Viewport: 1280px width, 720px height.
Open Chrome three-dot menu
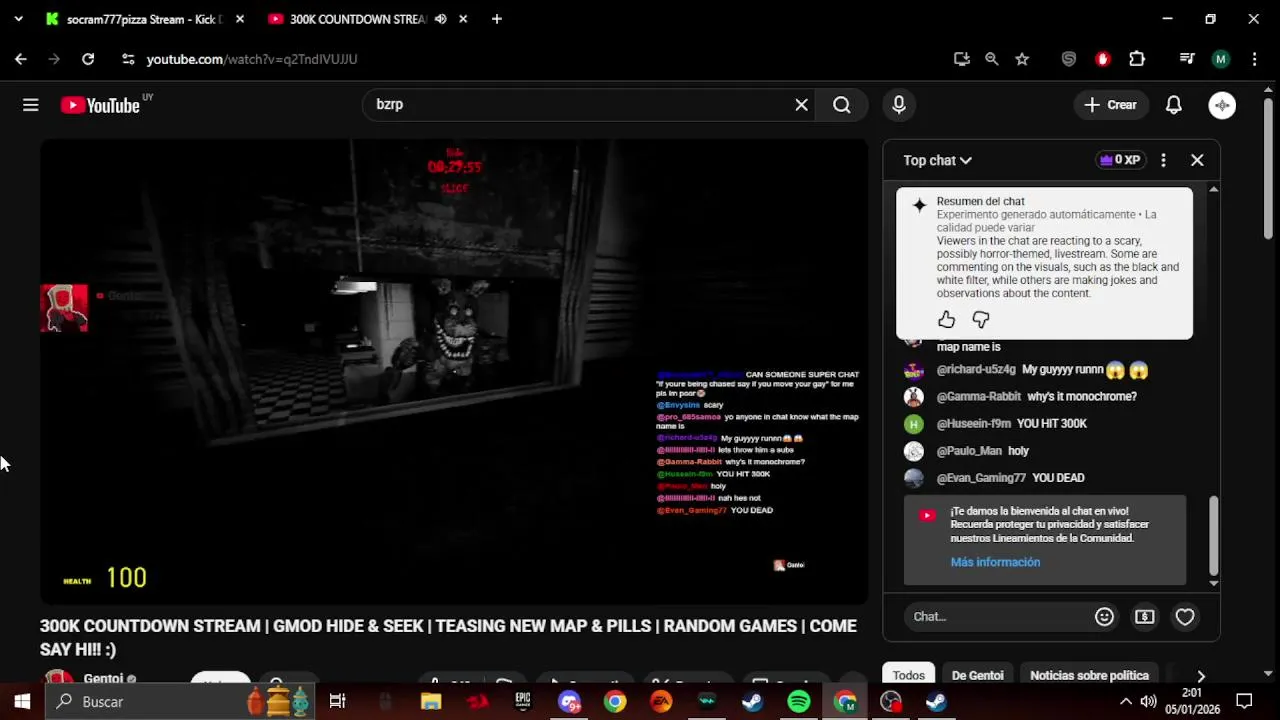click(1254, 59)
